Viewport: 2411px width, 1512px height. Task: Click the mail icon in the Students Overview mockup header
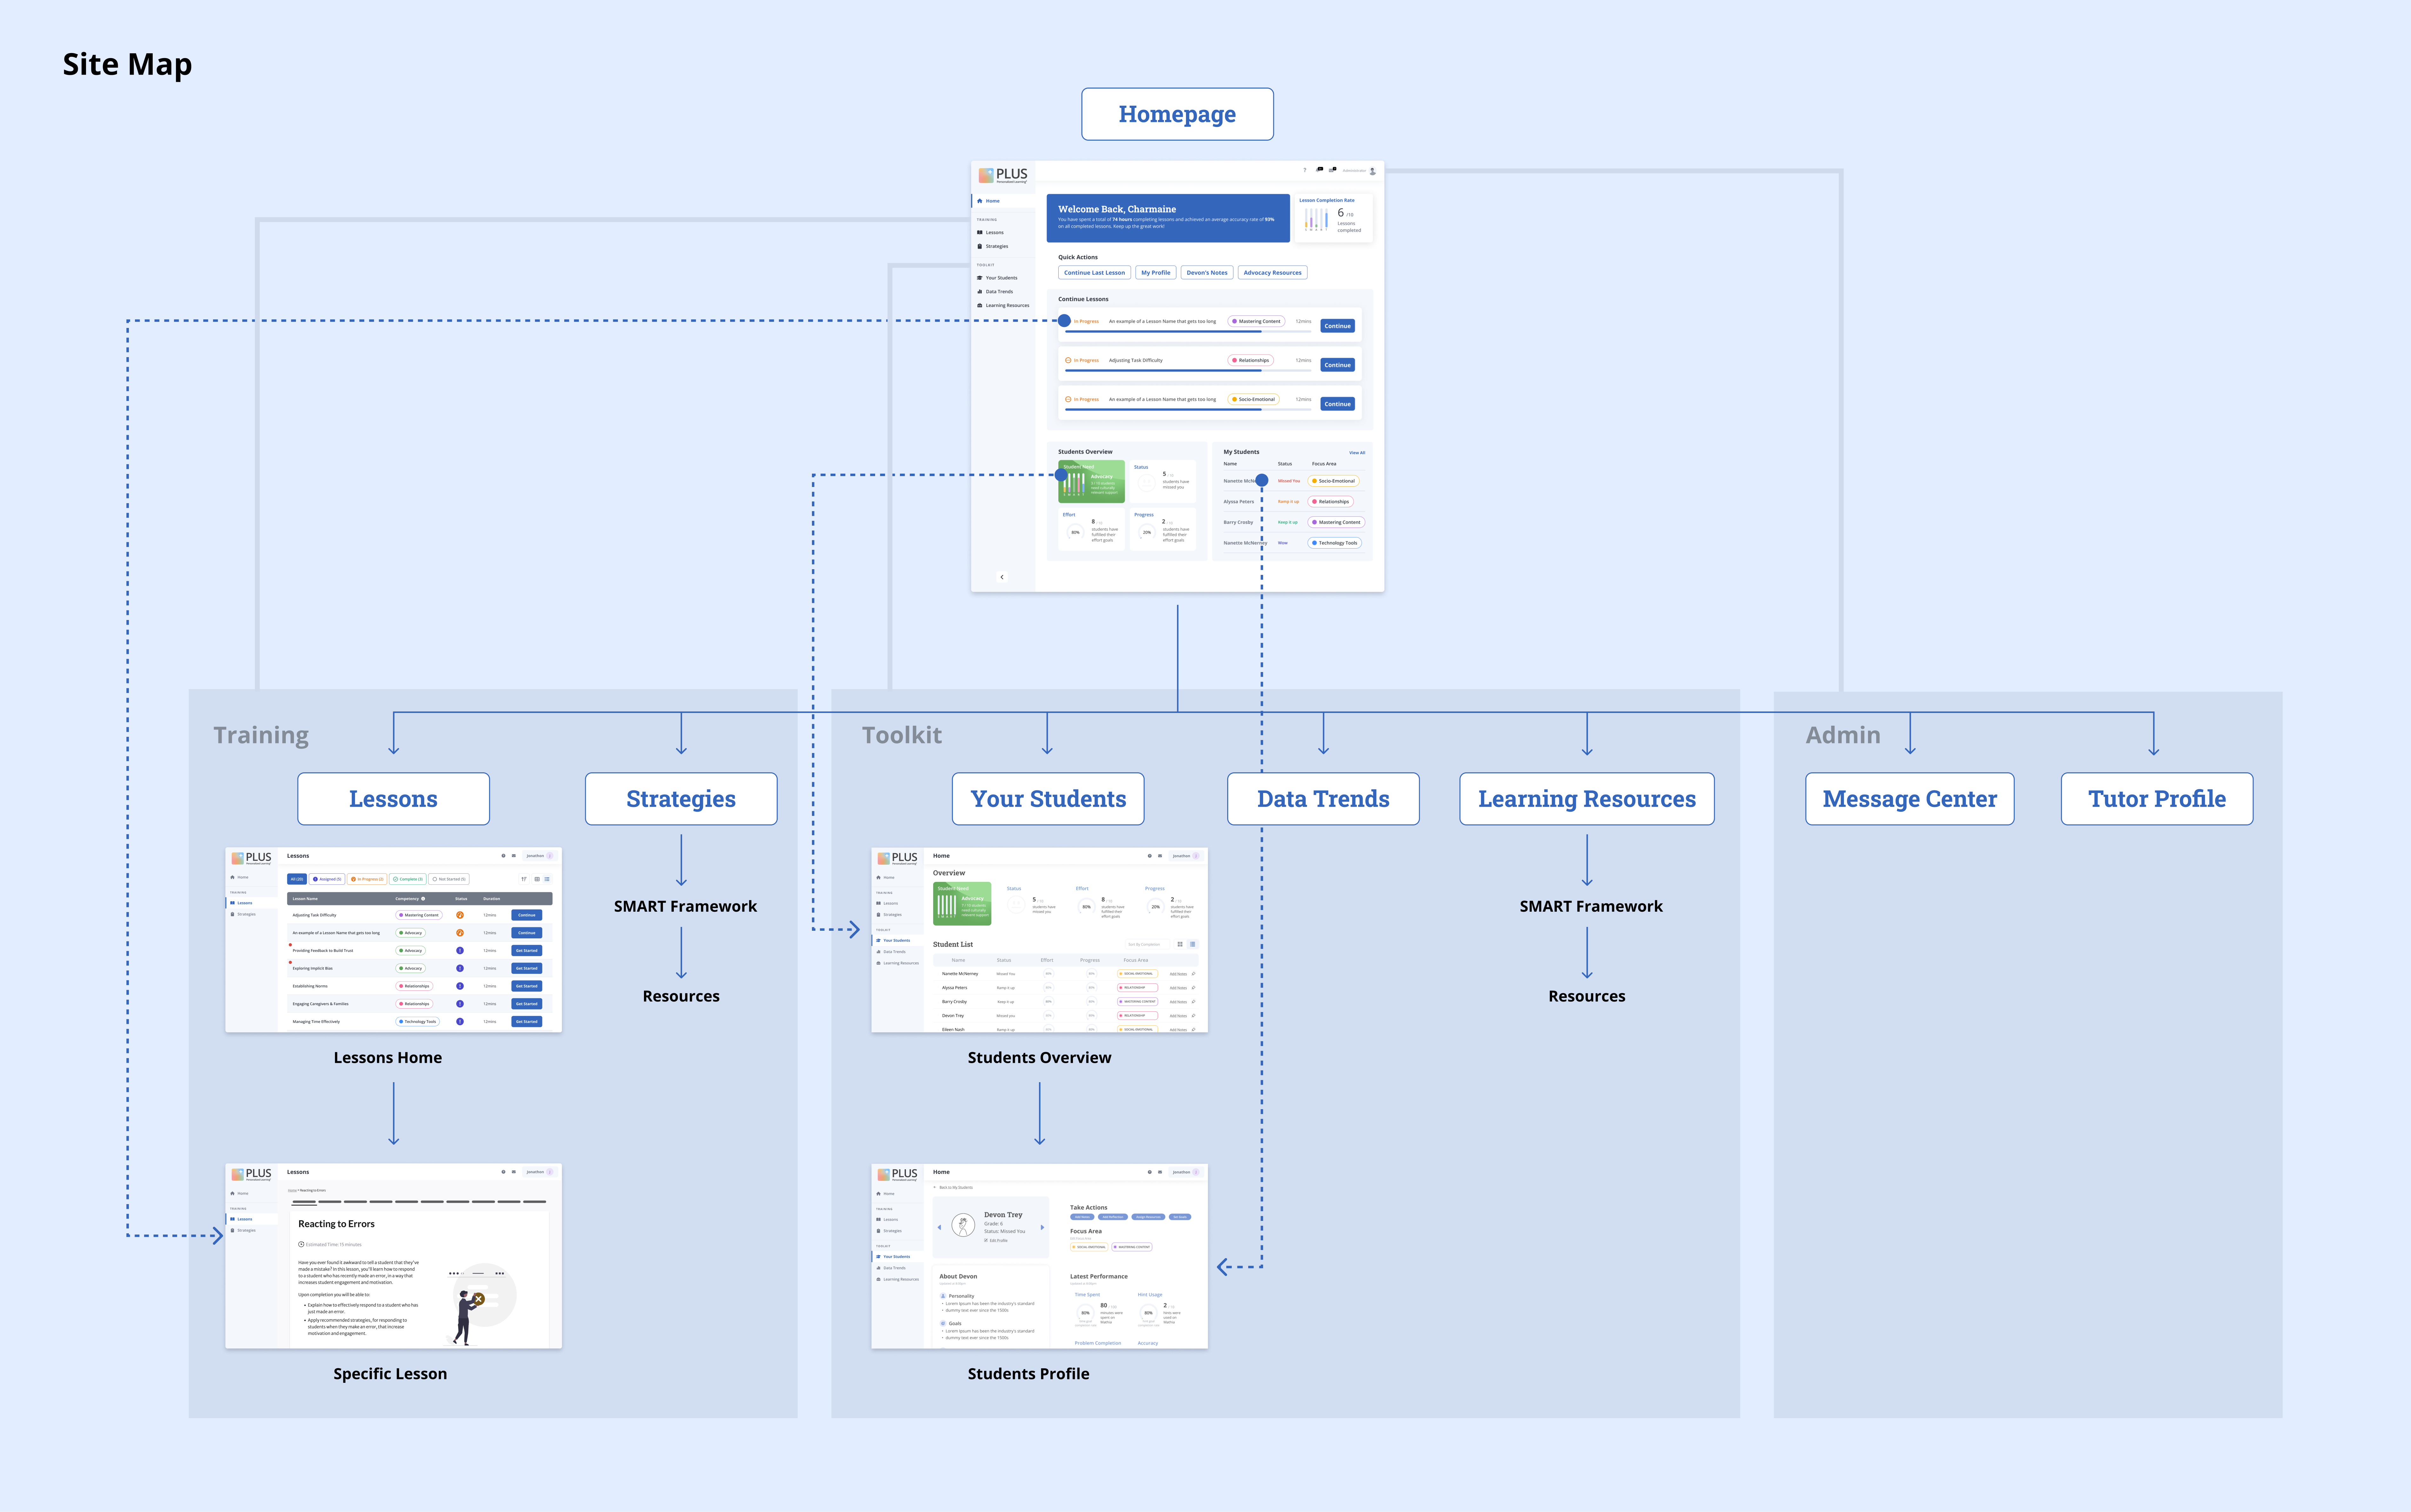point(1160,856)
